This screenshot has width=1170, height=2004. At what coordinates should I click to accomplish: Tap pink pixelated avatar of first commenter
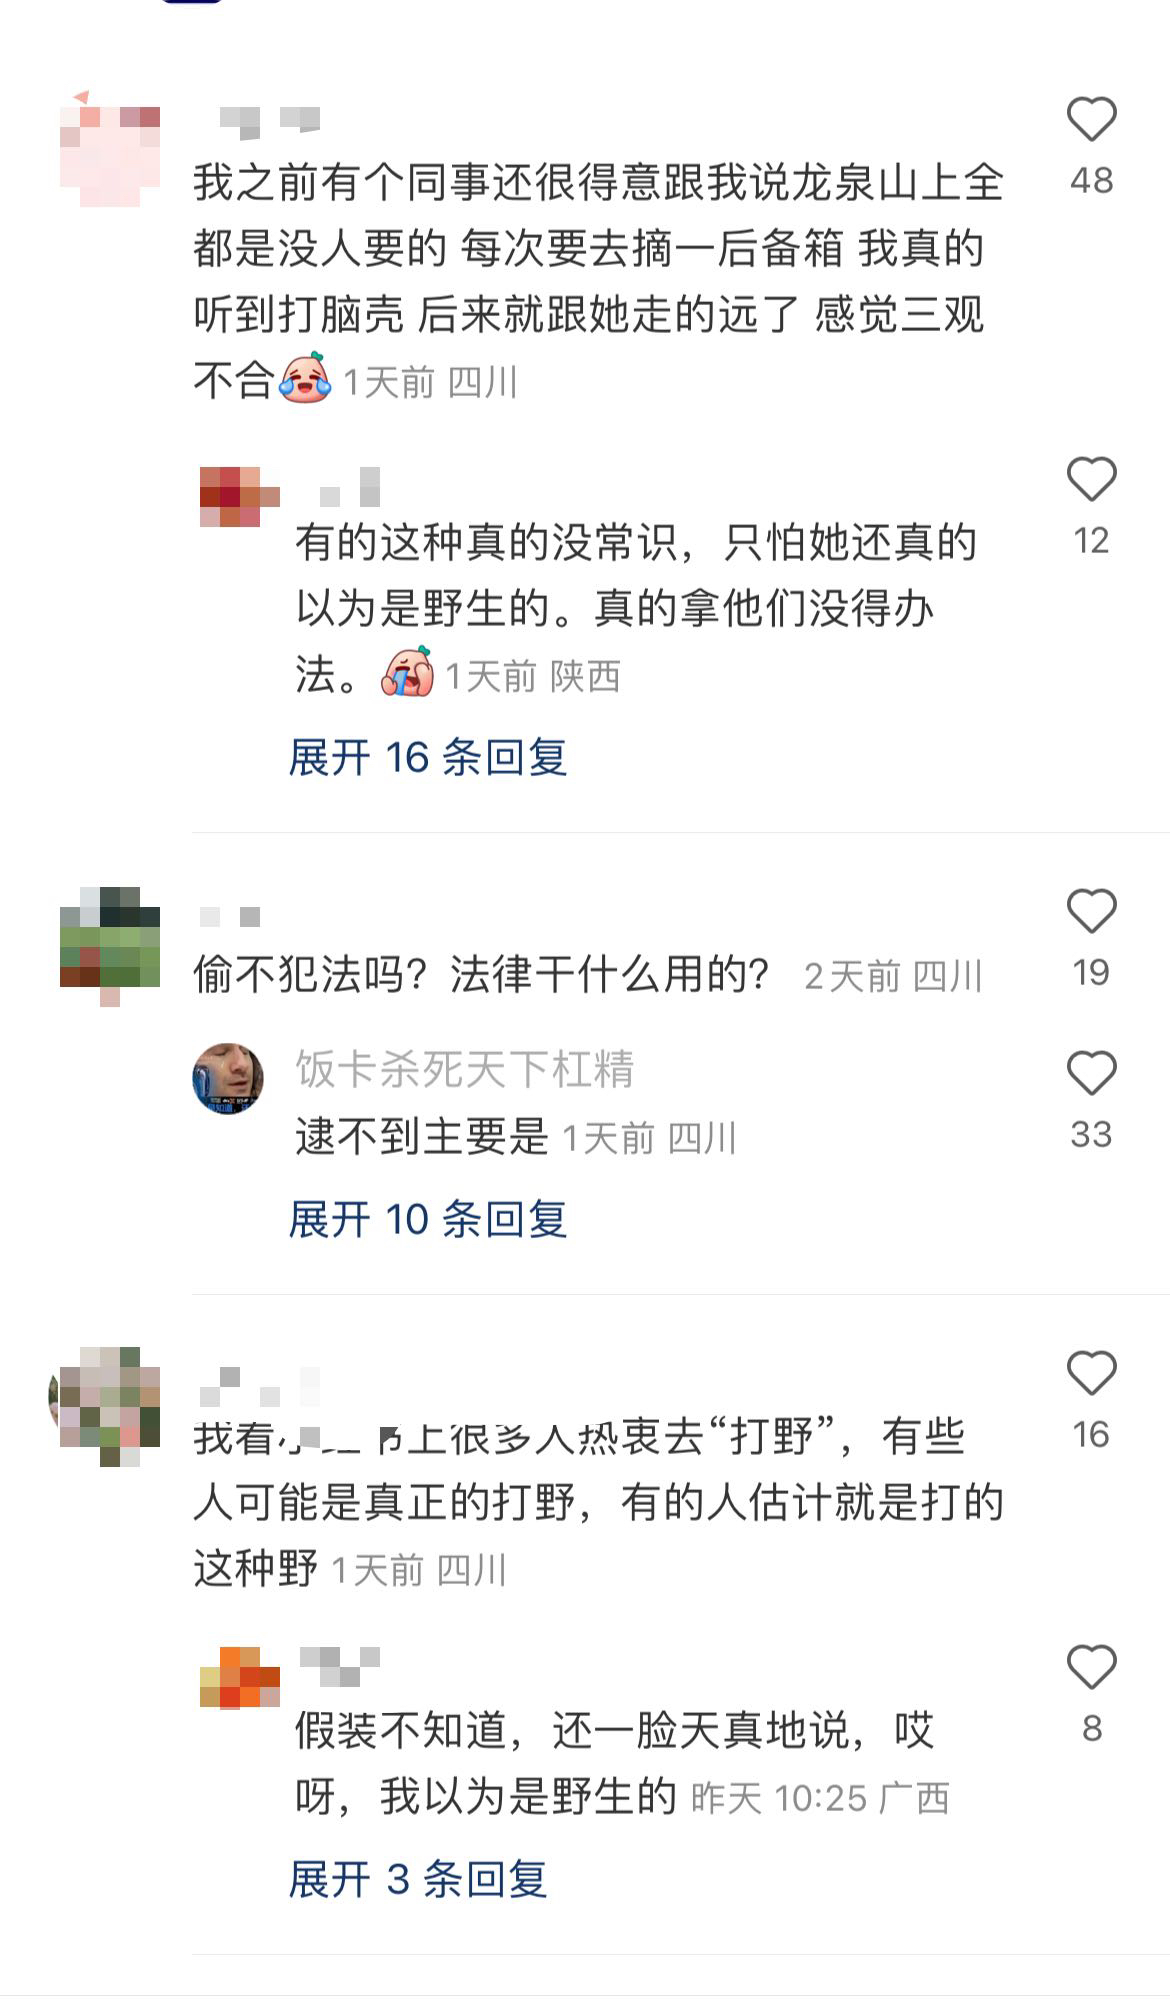[110, 148]
